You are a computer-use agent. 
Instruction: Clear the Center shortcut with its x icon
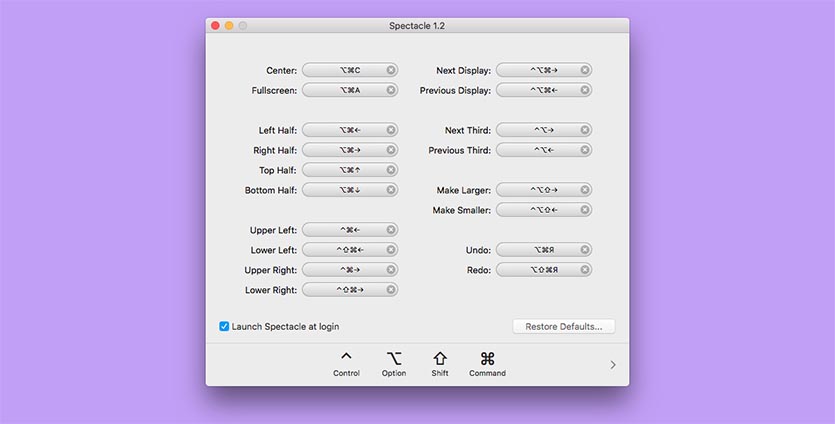(391, 70)
